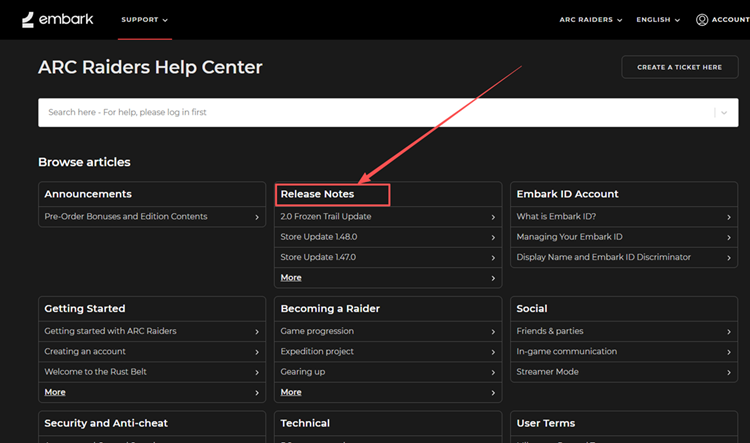Expand the ARC Raiders game selector
750x443 pixels.
tap(591, 20)
